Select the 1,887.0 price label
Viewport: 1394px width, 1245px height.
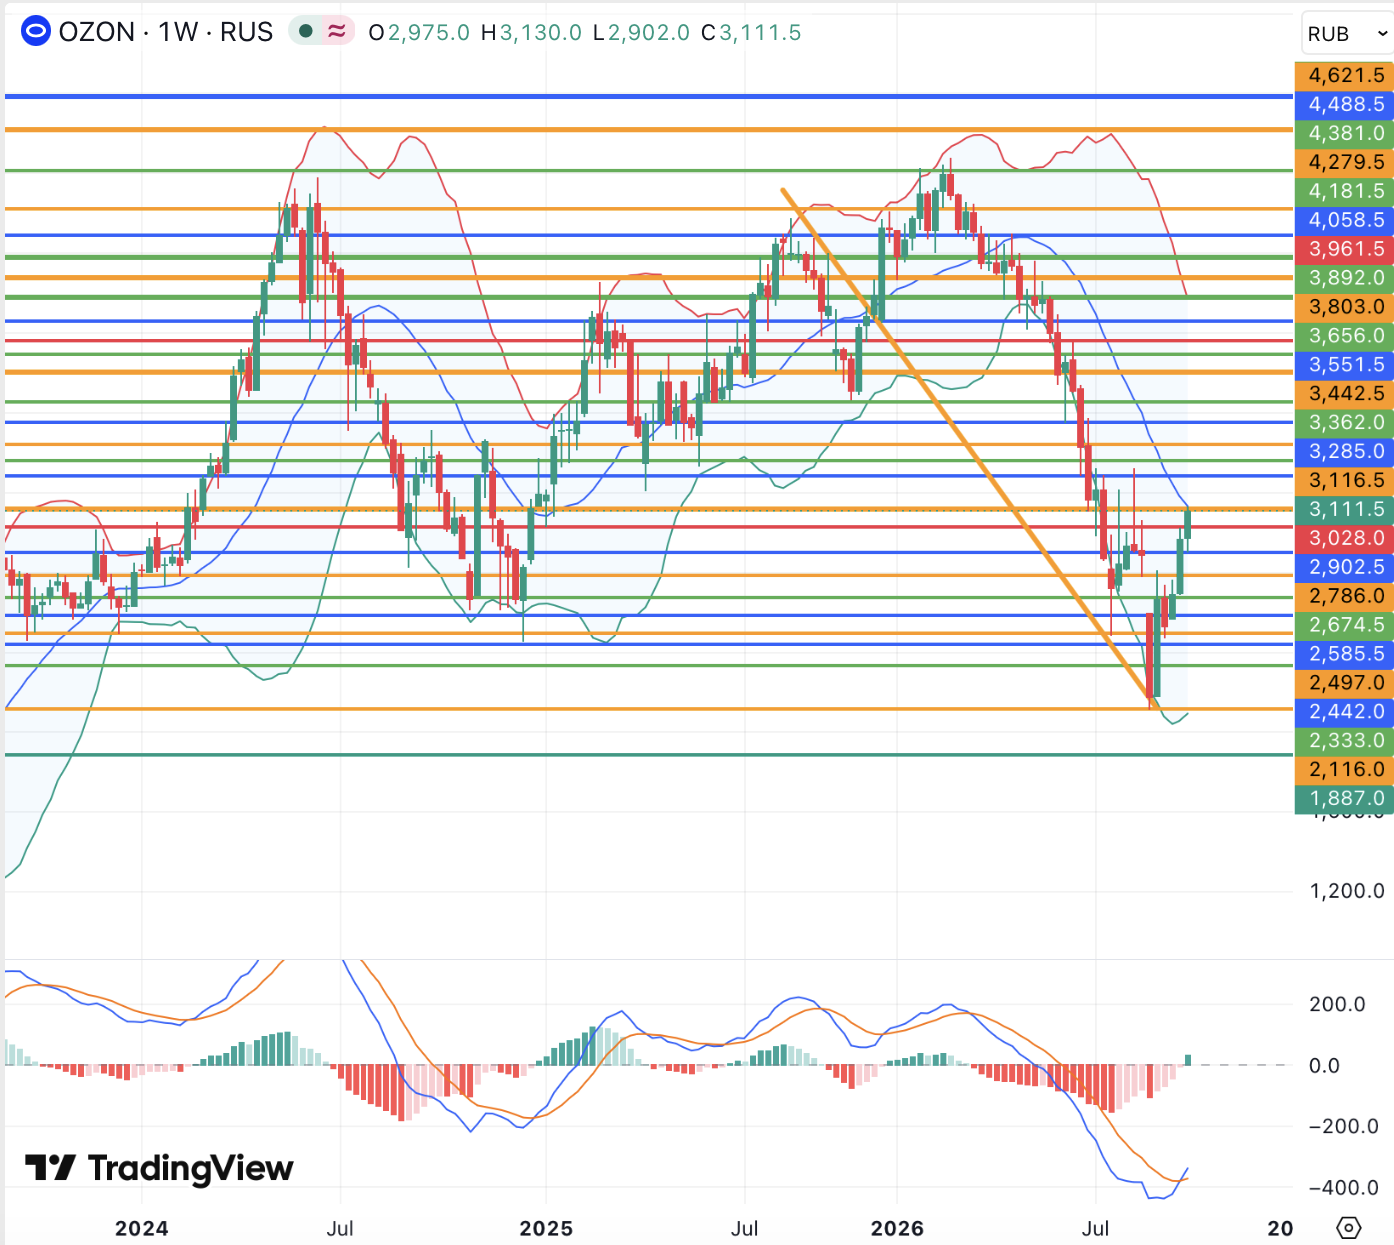[1344, 800]
